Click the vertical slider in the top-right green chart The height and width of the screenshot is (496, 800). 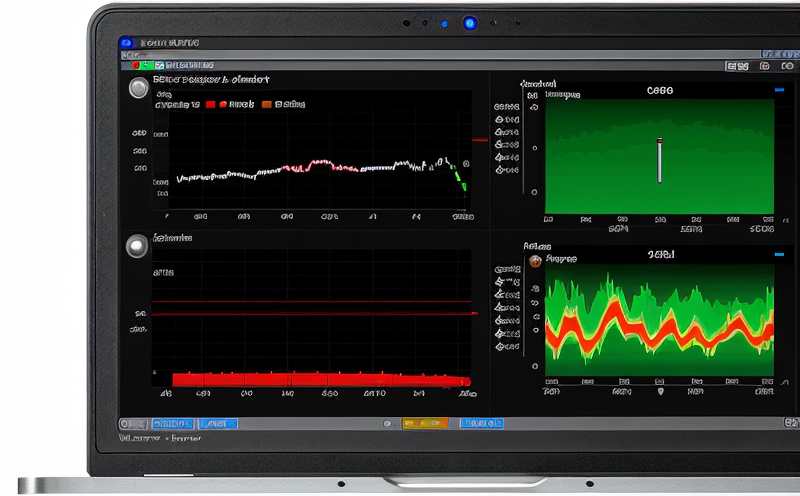click(x=659, y=160)
